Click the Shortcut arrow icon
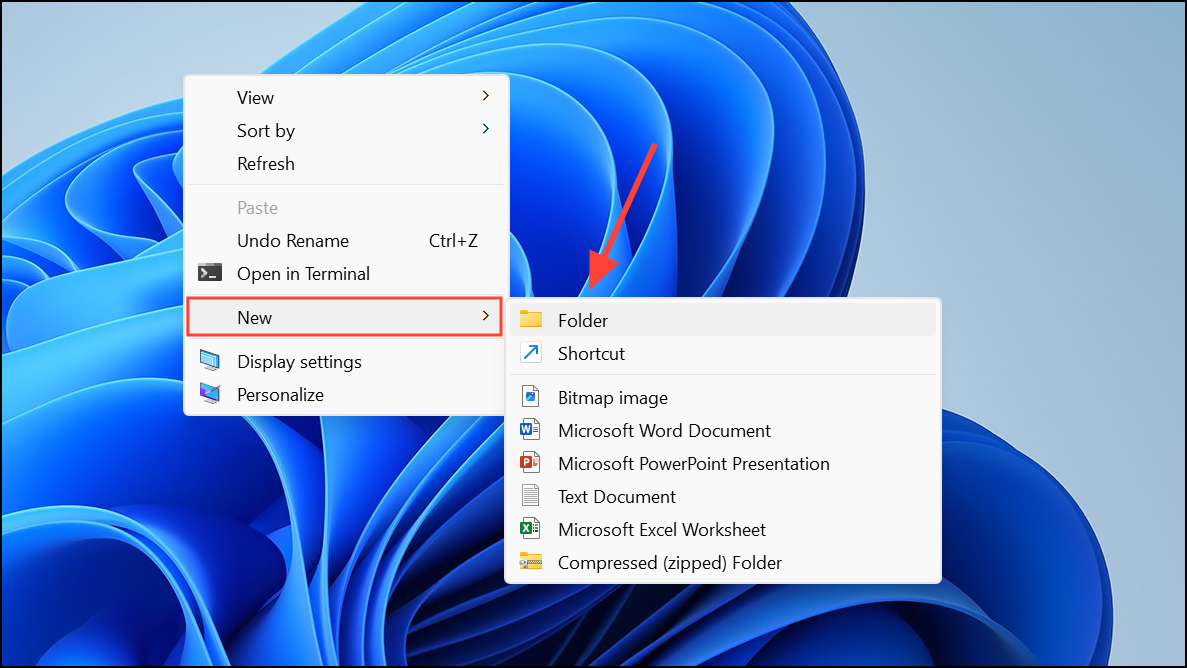Image resolution: width=1187 pixels, height=668 pixels. [531, 353]
